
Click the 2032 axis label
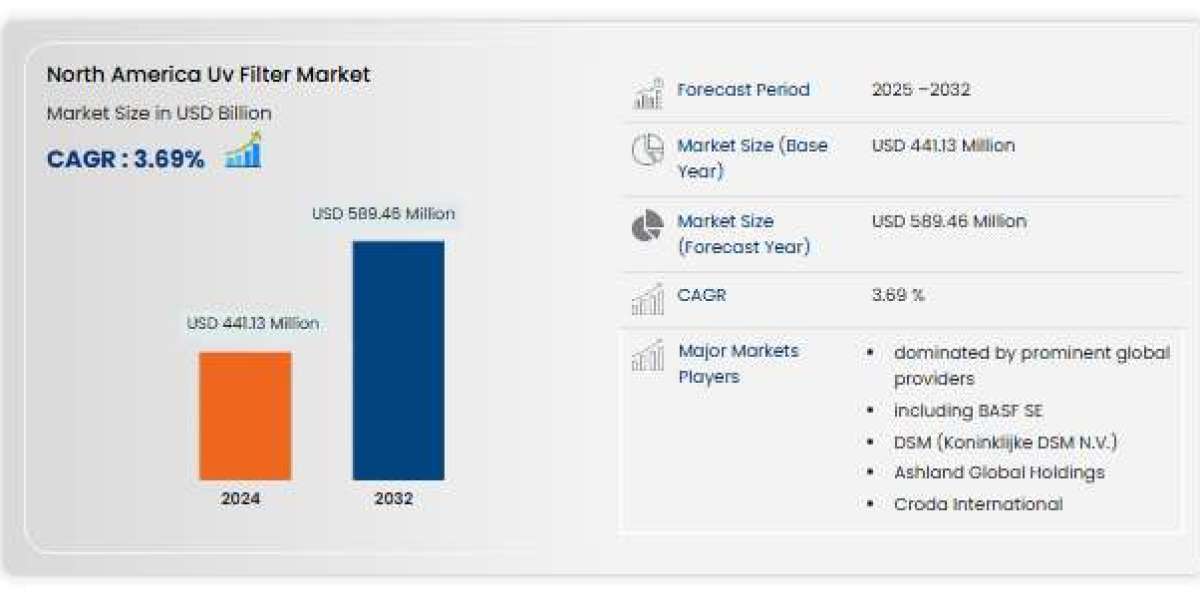[393, 499]
